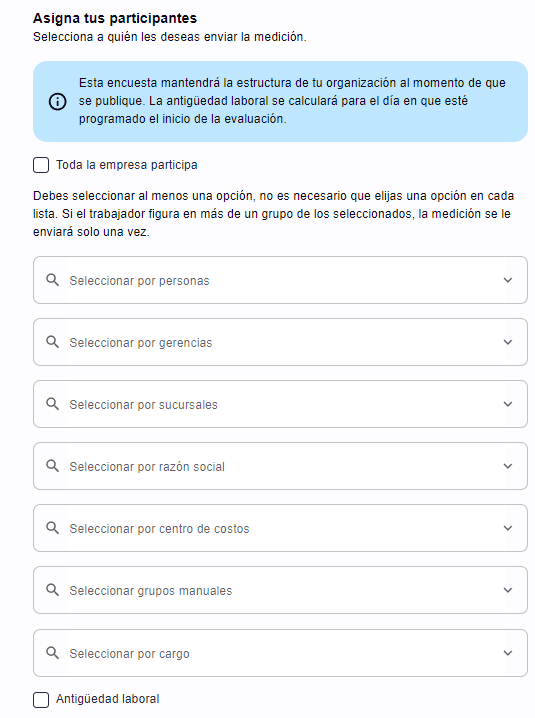Click inside the Seleccionar por cargo field

(x=280, y=653)
